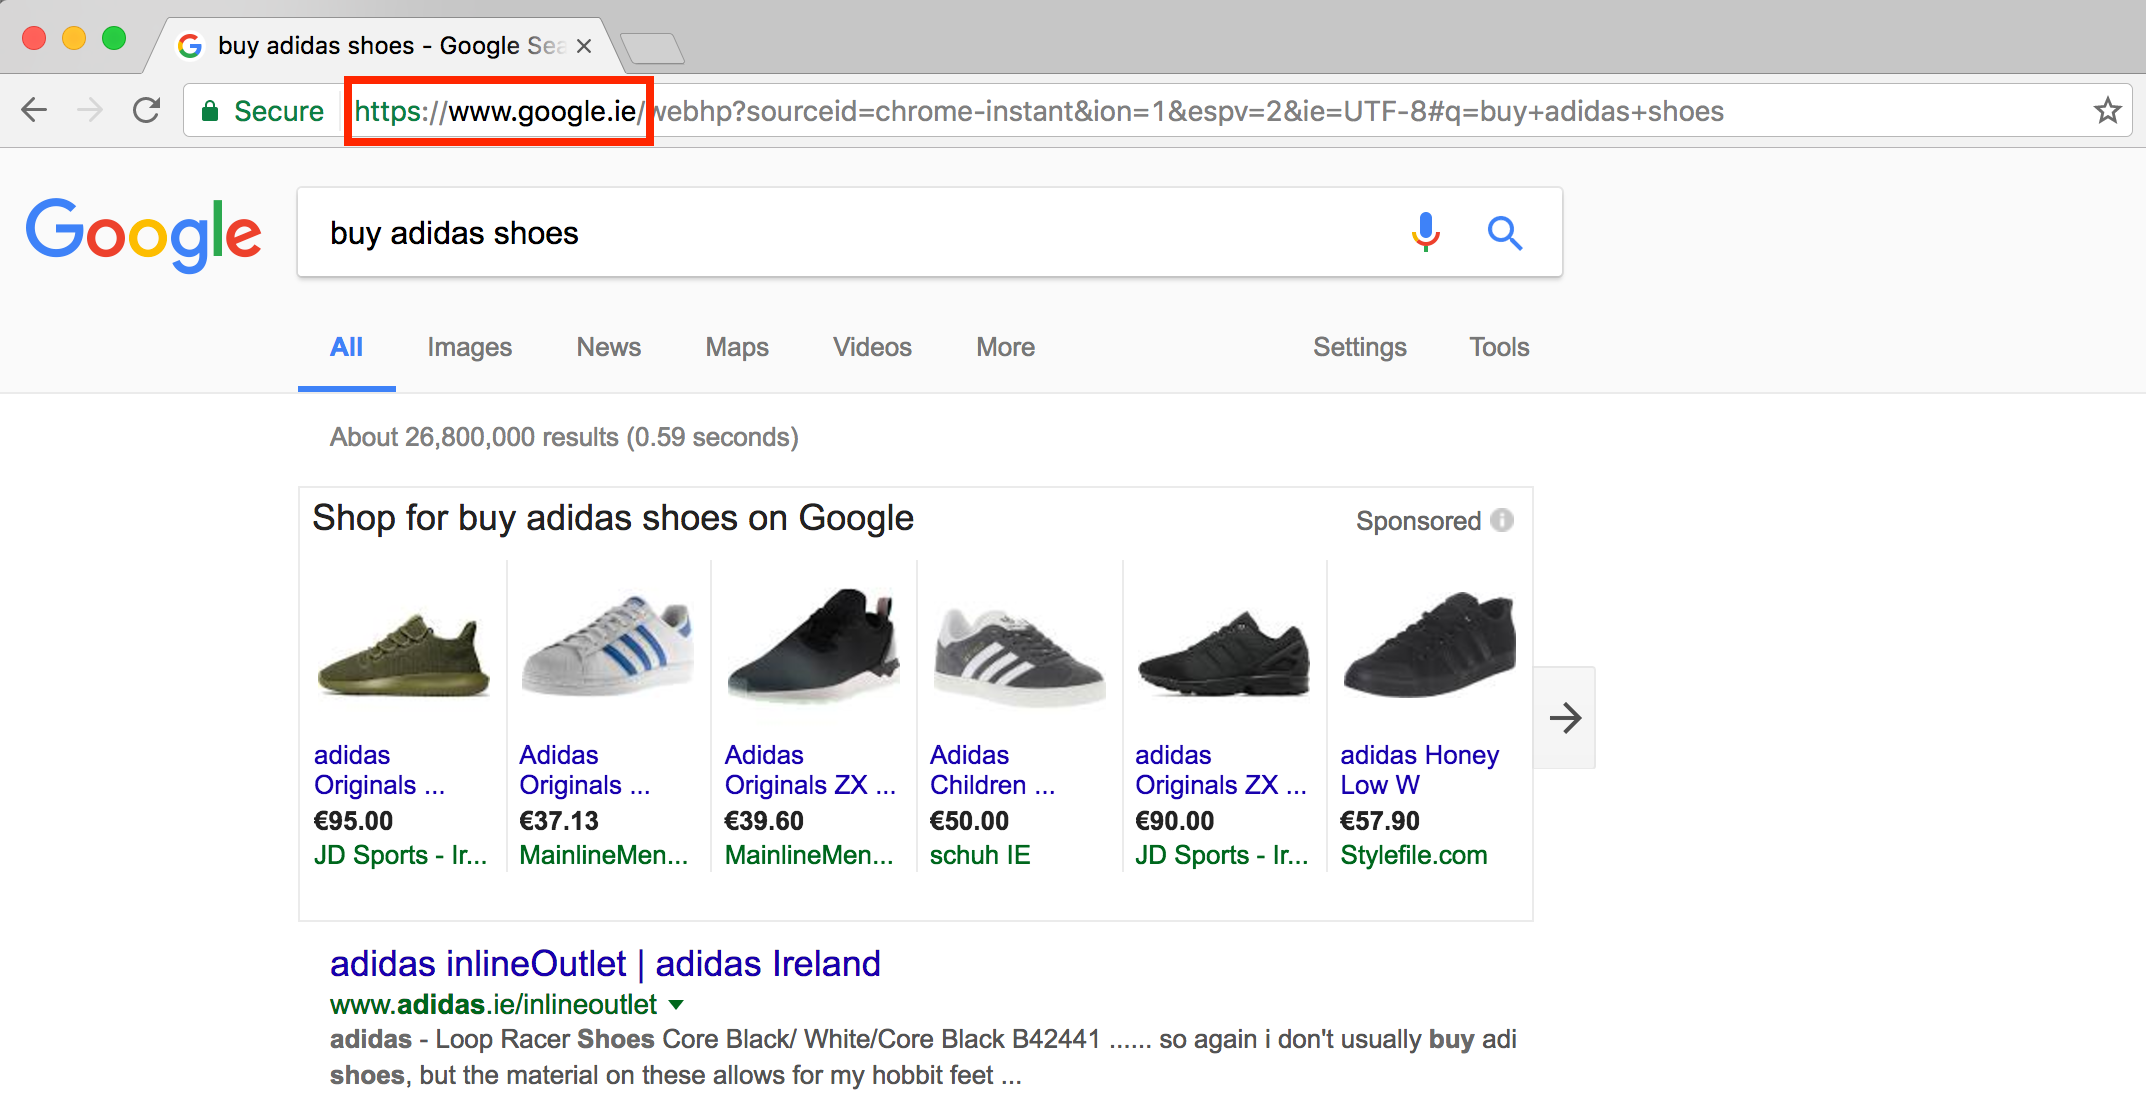The image size is (2146, 1116).
Task: Open the More search menu
Action: [1005, 347]
